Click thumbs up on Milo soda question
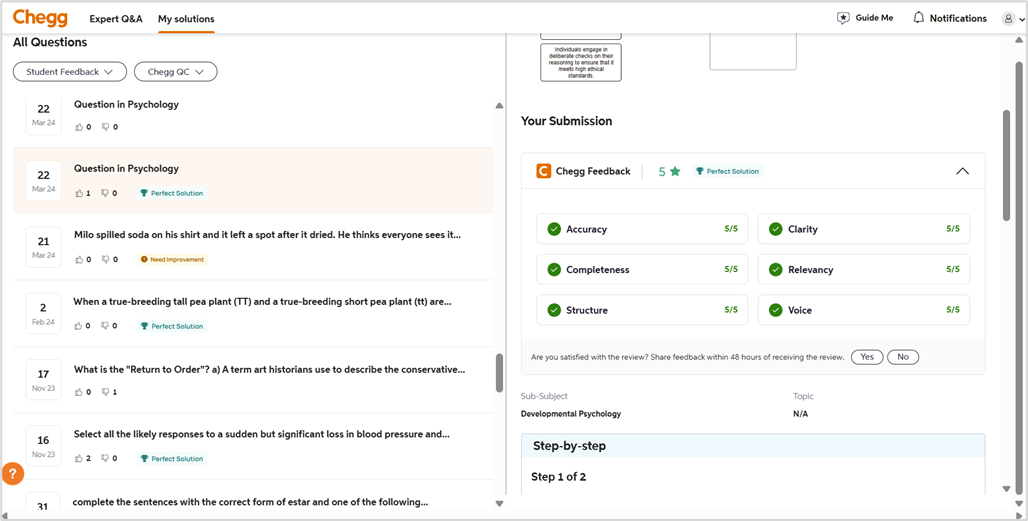The image size is (1028, 521). 79,260
